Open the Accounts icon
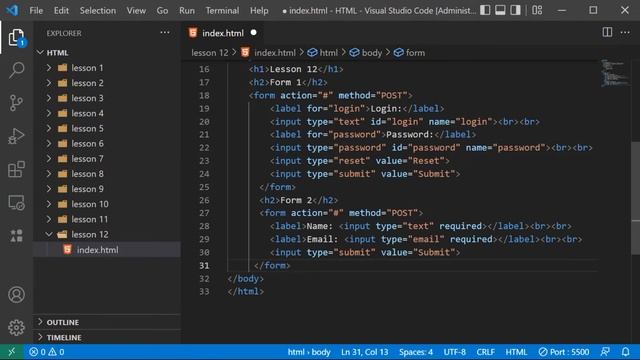Image resolution: width=640 pixels, height=360 pixels. (16, 294)
